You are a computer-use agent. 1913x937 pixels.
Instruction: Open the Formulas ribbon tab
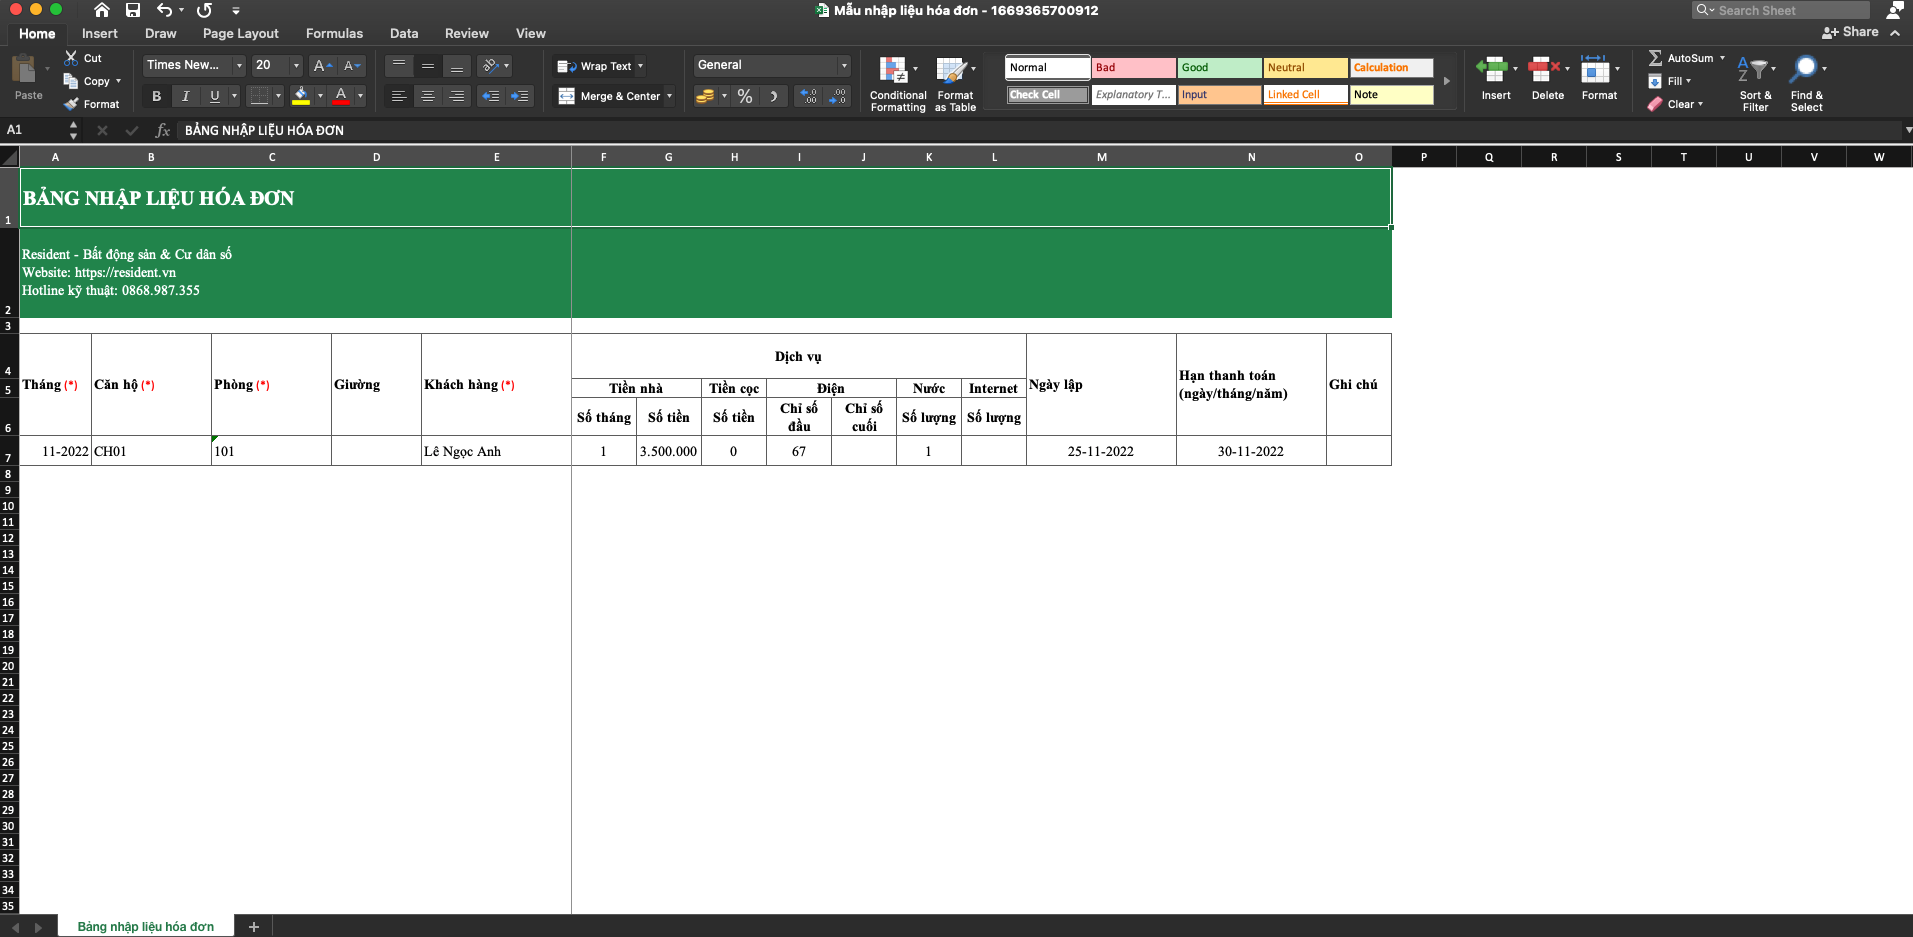334,33
